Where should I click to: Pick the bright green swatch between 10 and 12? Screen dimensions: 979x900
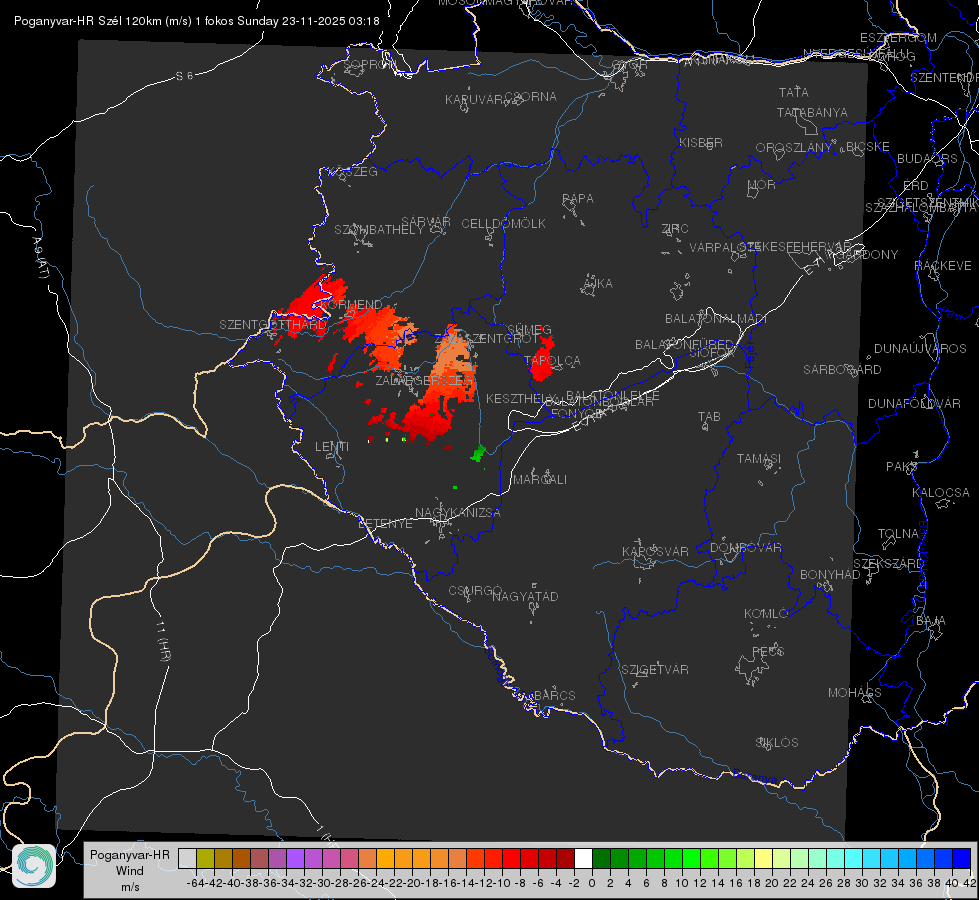[691, 858]
